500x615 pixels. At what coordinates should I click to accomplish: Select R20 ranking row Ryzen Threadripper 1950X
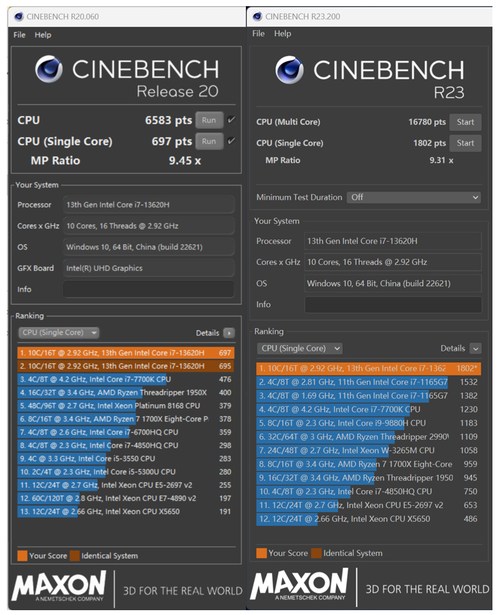126,393
